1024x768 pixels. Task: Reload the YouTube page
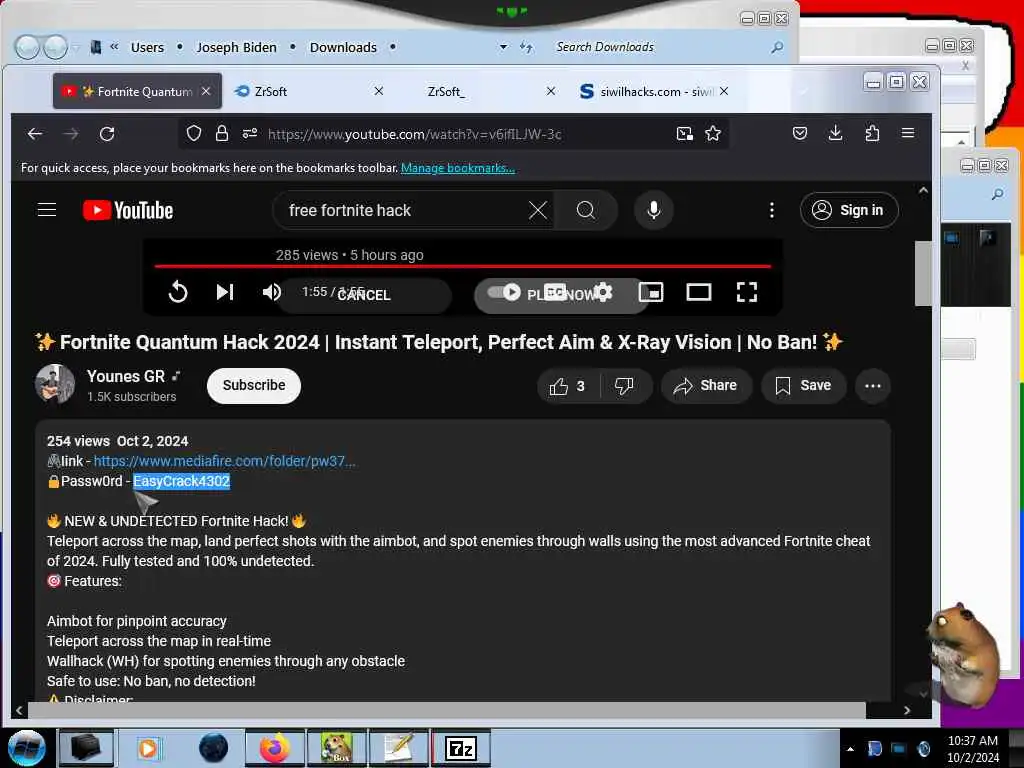107,134
